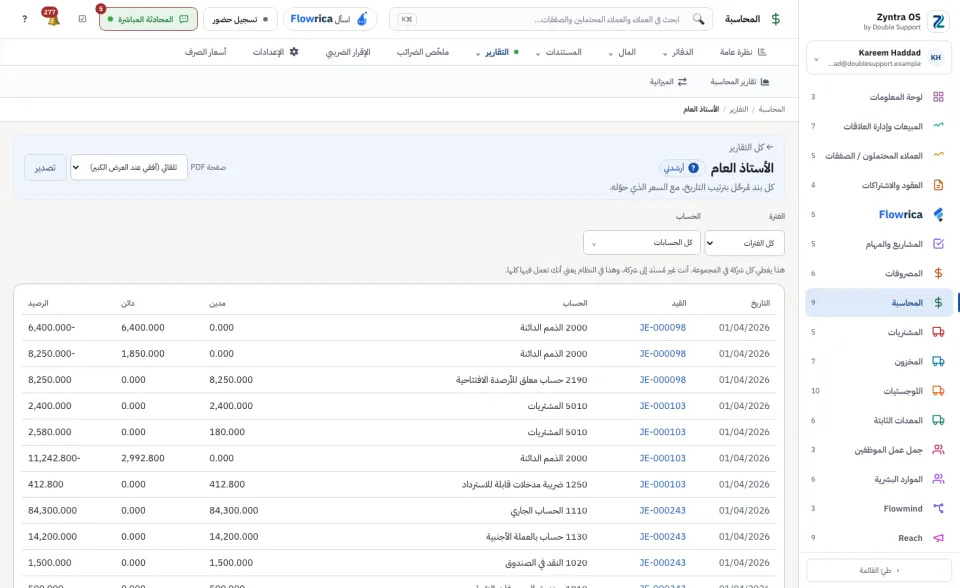Click the تصدير export button
The width and height of the screenshot is (960, 588).
45,167
